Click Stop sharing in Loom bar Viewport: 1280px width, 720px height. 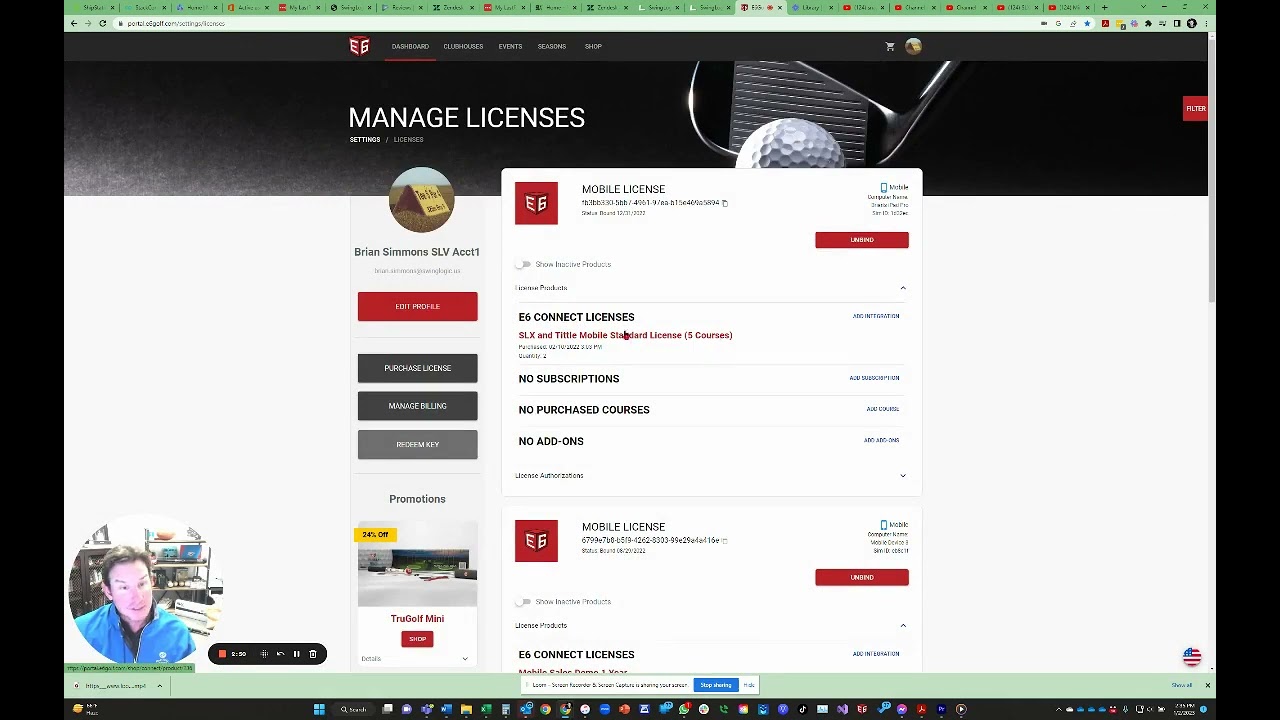[716, 685]
